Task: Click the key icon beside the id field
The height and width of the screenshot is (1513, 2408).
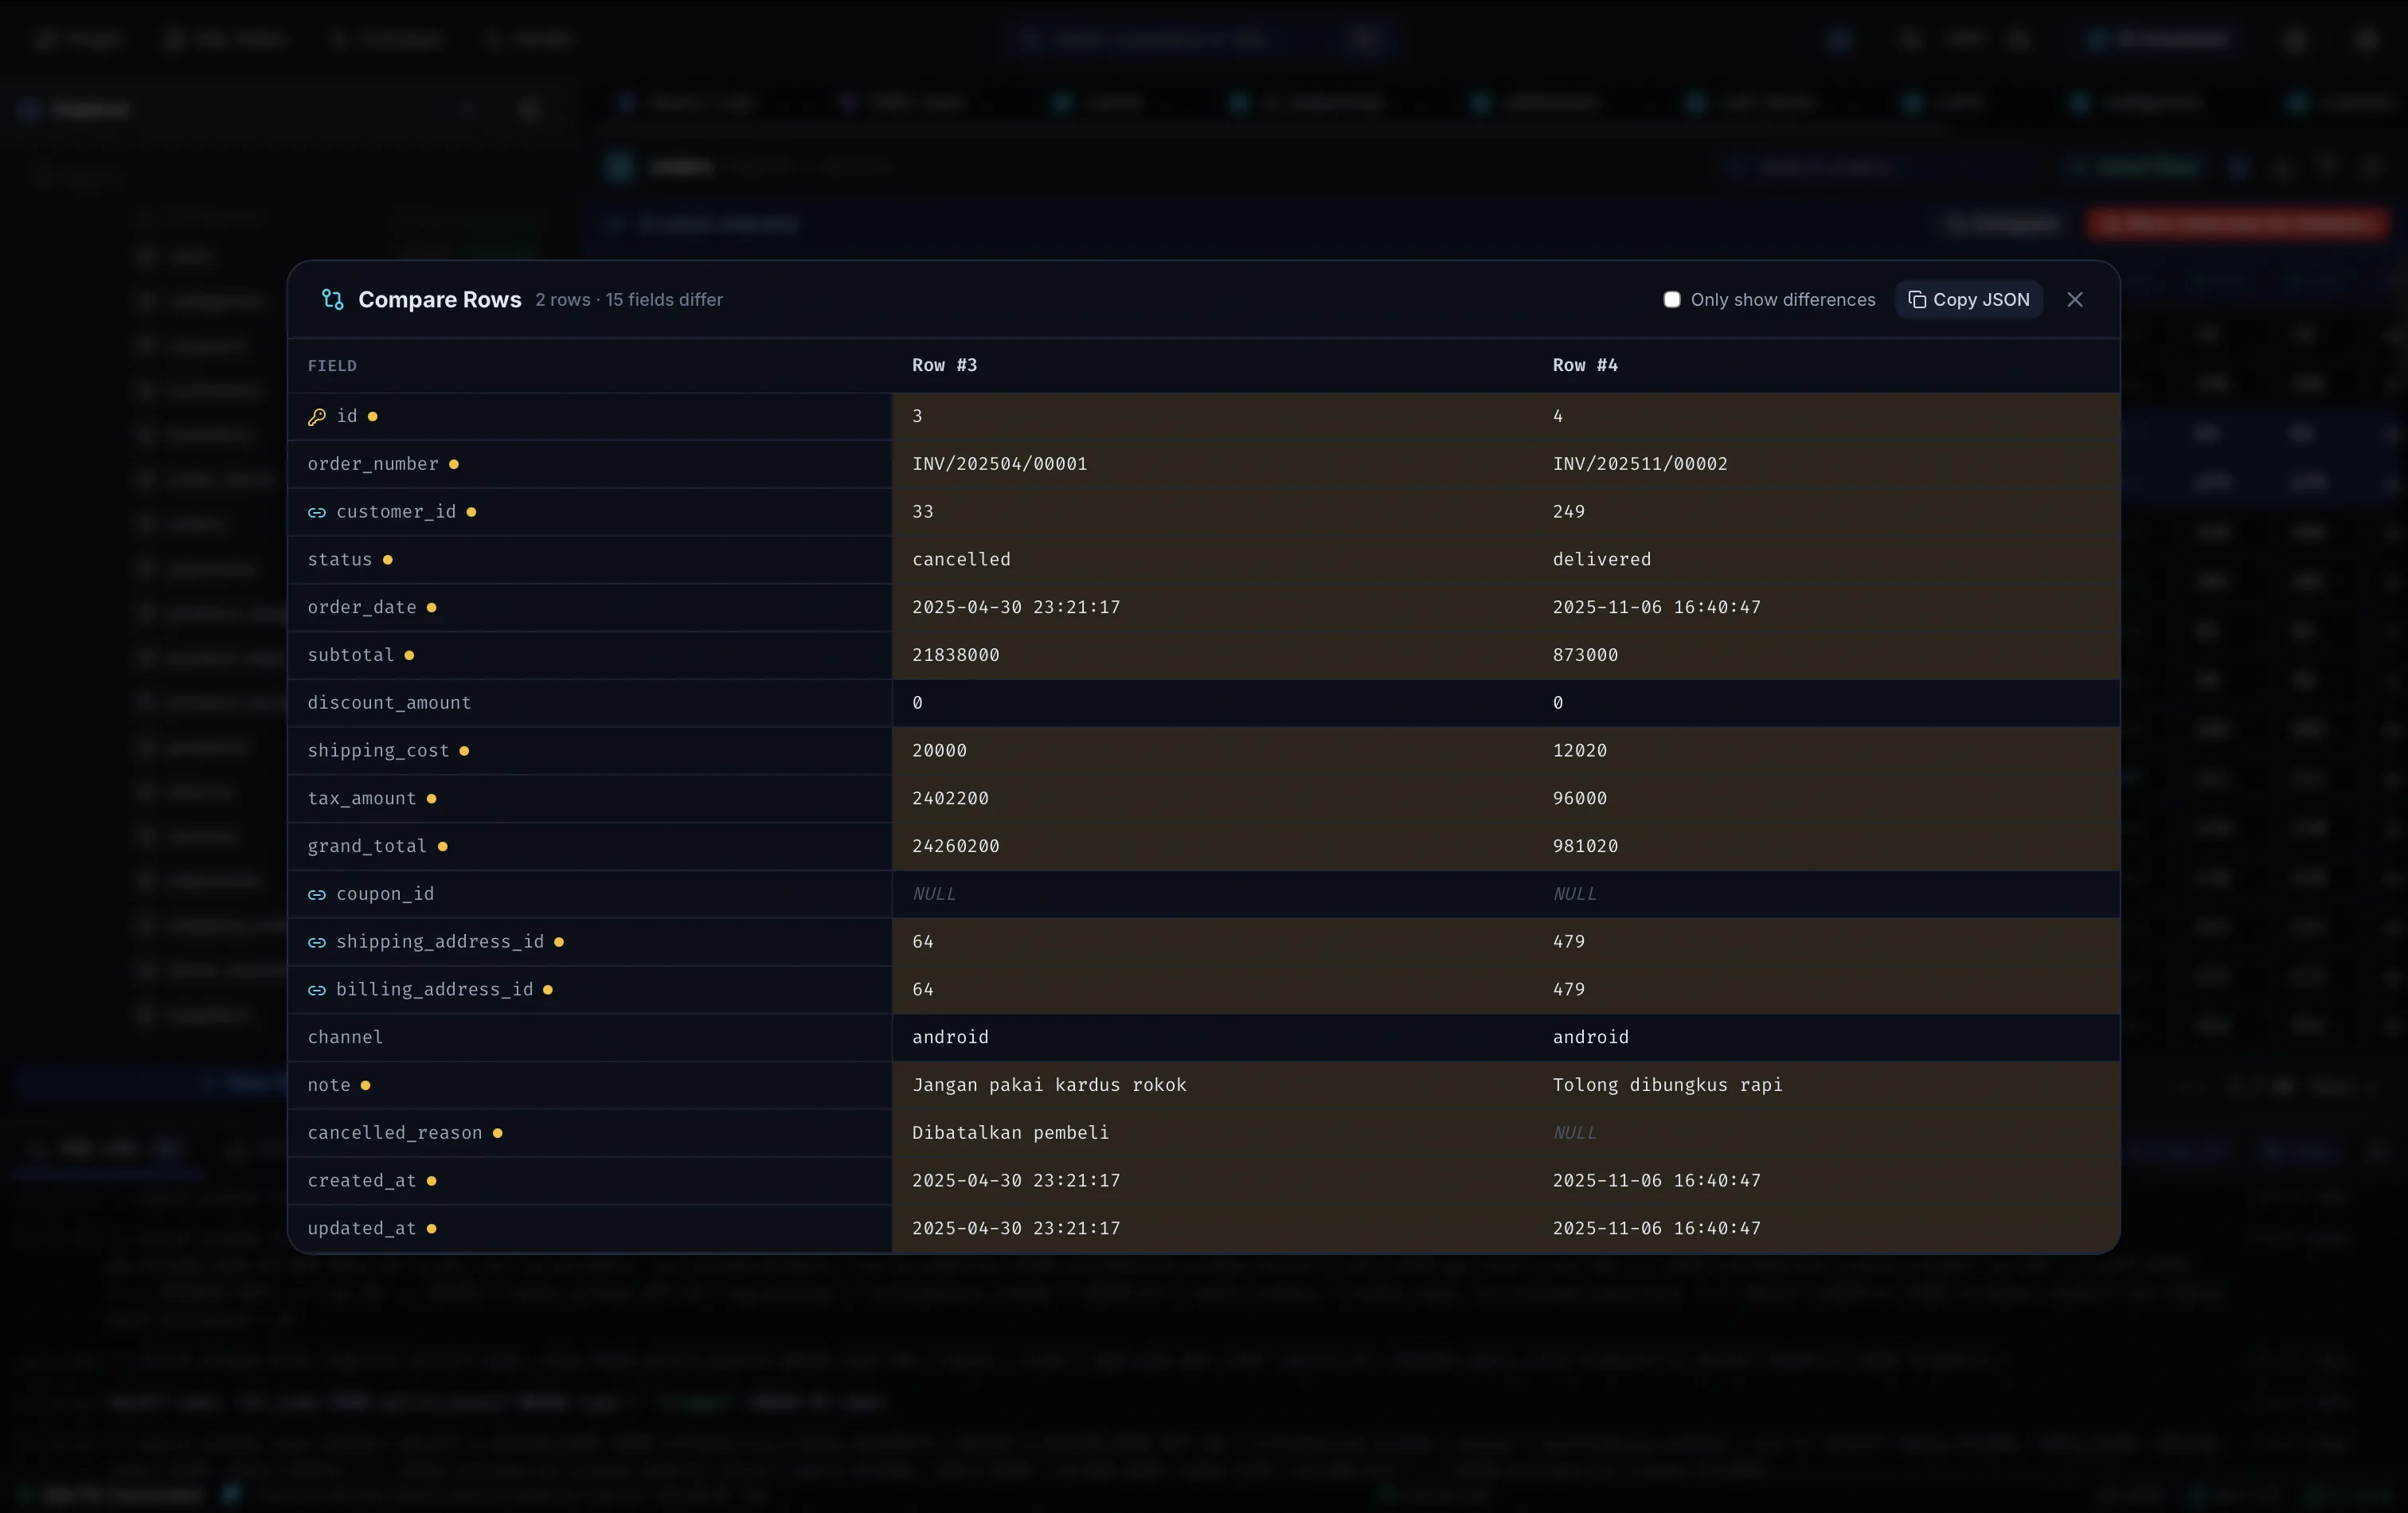Action: point(317,416)
